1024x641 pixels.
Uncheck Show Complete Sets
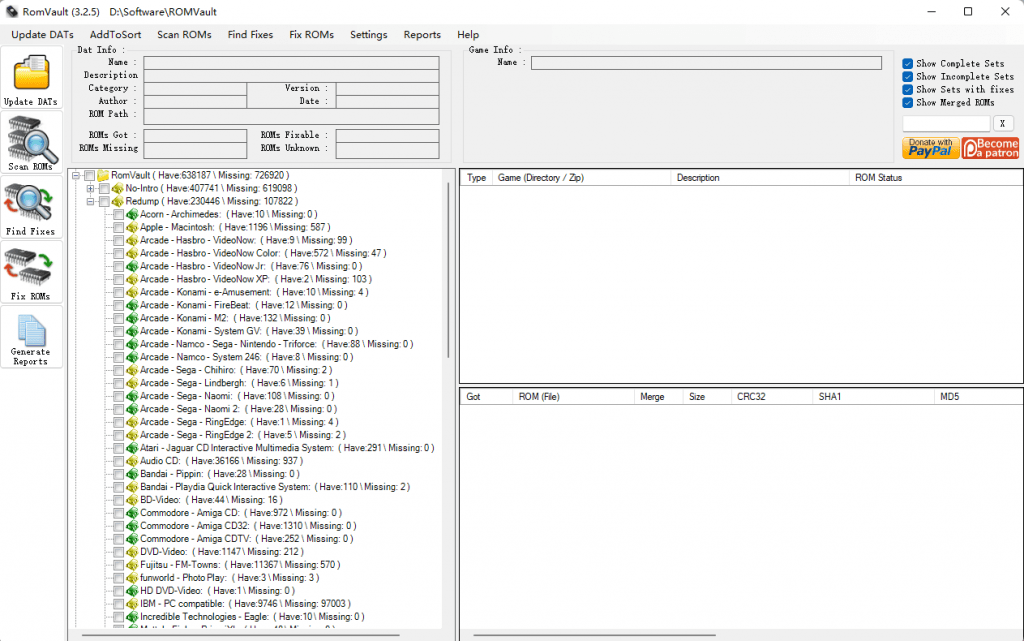coord(908,64)
